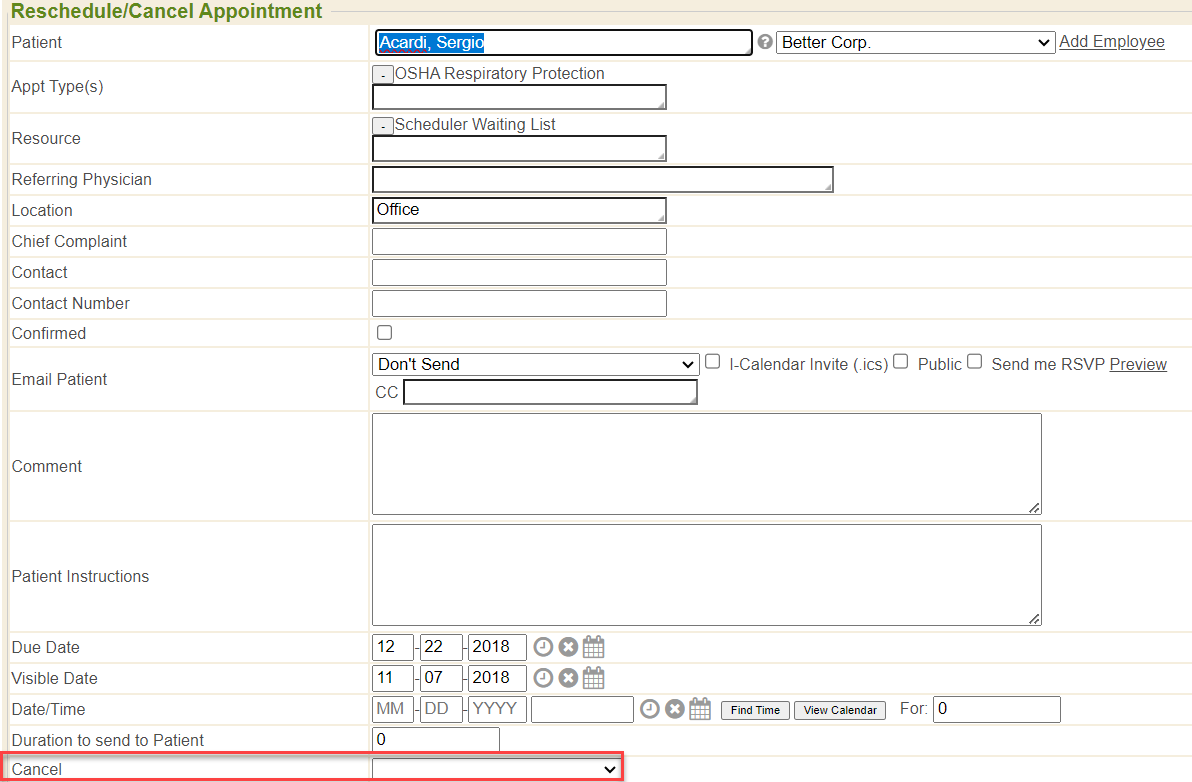This screenshot has width=1192, height=782.
Task: Open the calendar picker for Visible Date
Action: coord(594,678)
